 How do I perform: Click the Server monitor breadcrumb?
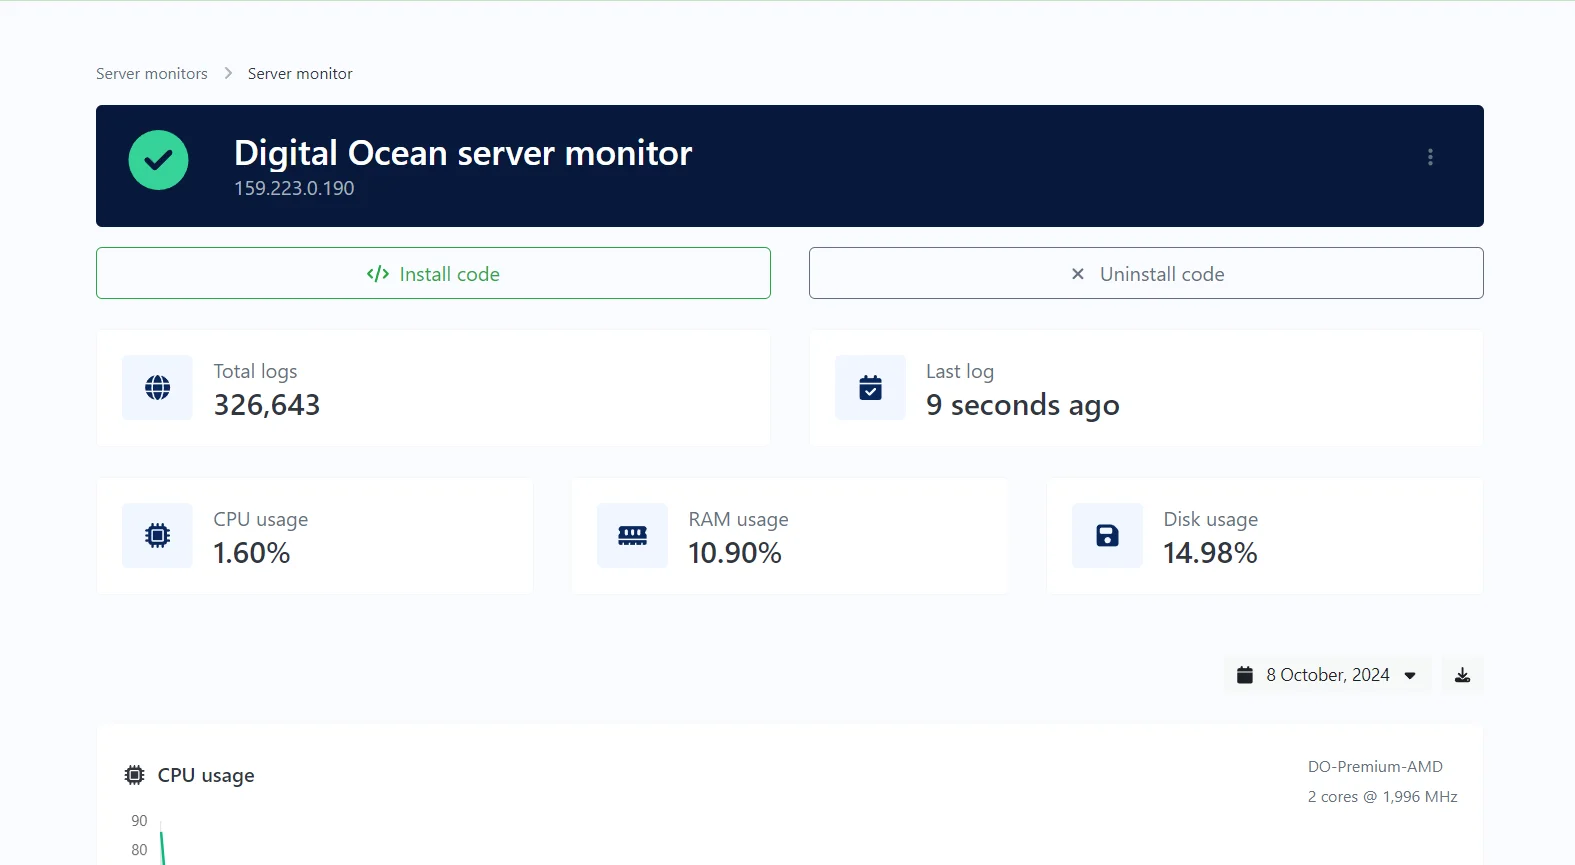point(300,74)
